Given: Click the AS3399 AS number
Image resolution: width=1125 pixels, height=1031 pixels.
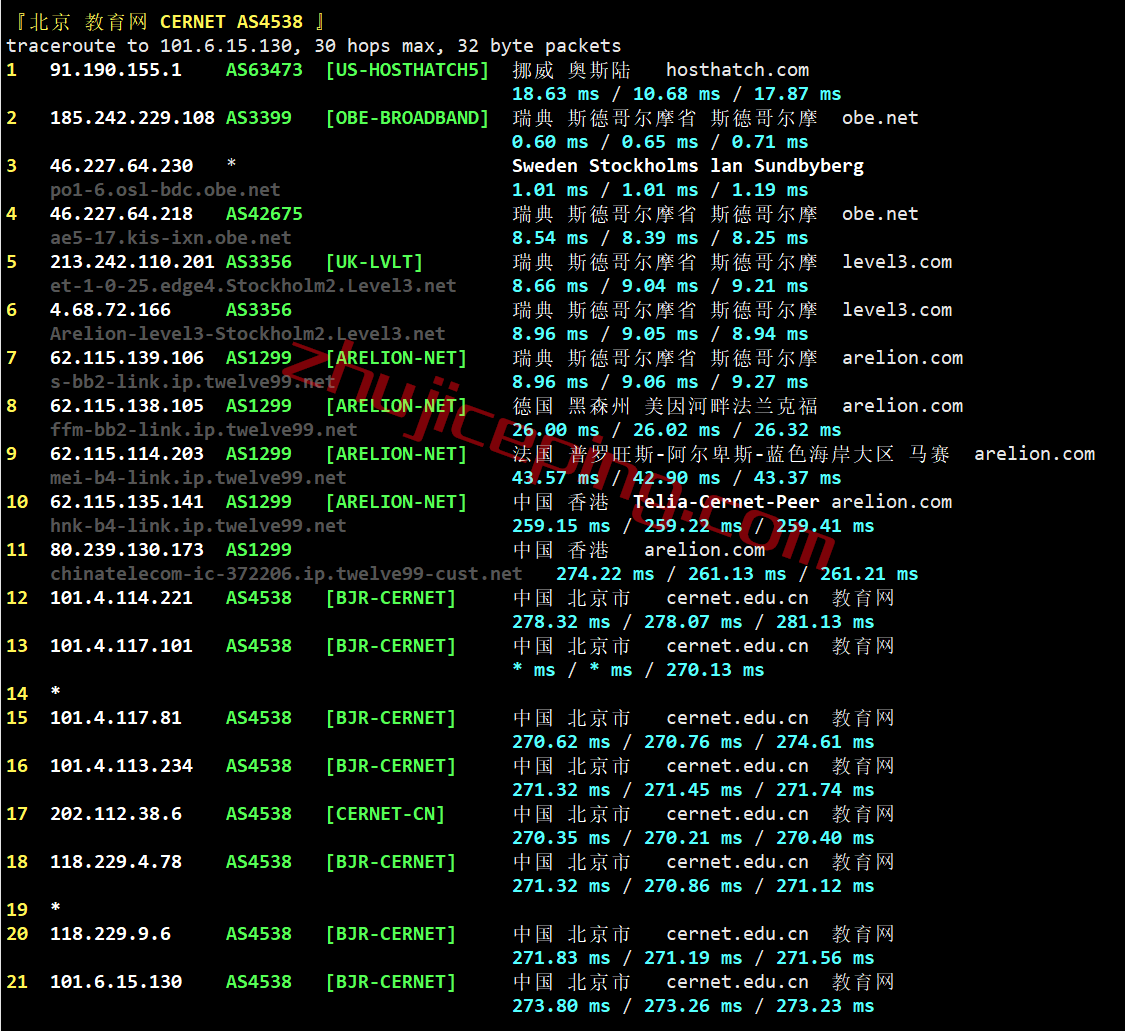Looking at the screenshot, I should (x=259, y=118).
